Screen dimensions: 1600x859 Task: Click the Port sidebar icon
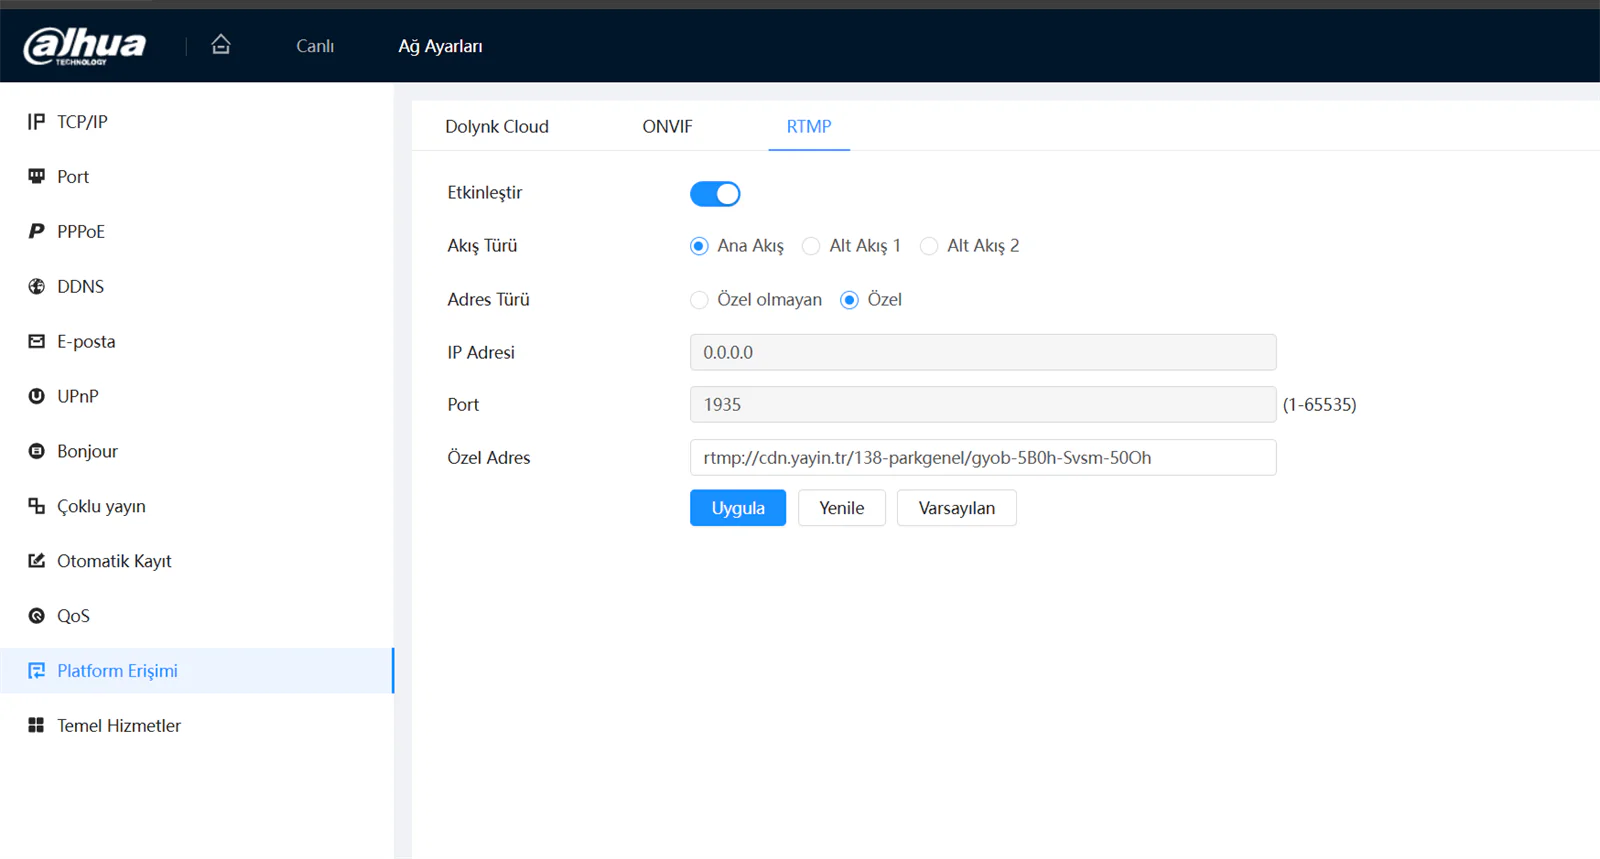(x=37, y=177)
